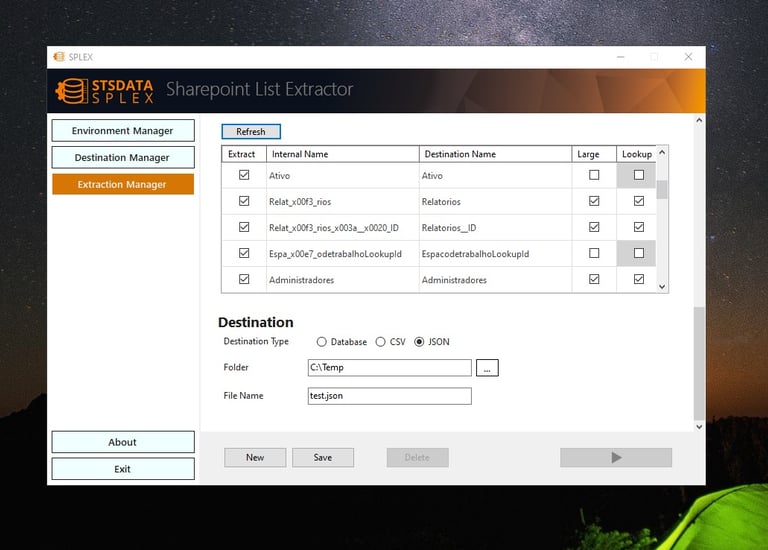Disable Large for Administradores row

click(594, 279)
